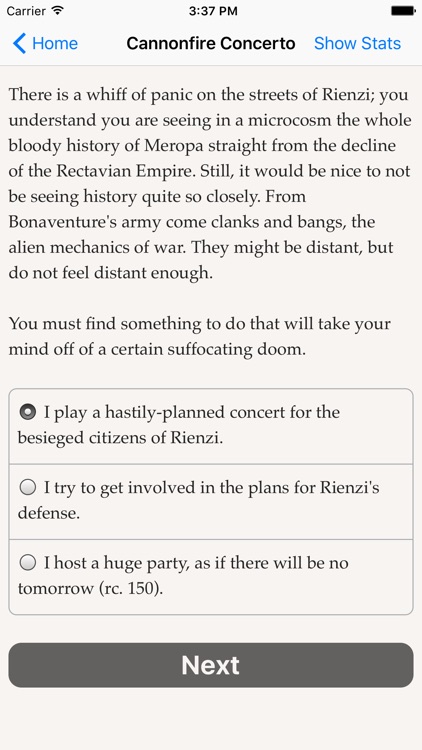
Task: Tap the word 'defense.' in second option
Action: [x=49, y=513]
